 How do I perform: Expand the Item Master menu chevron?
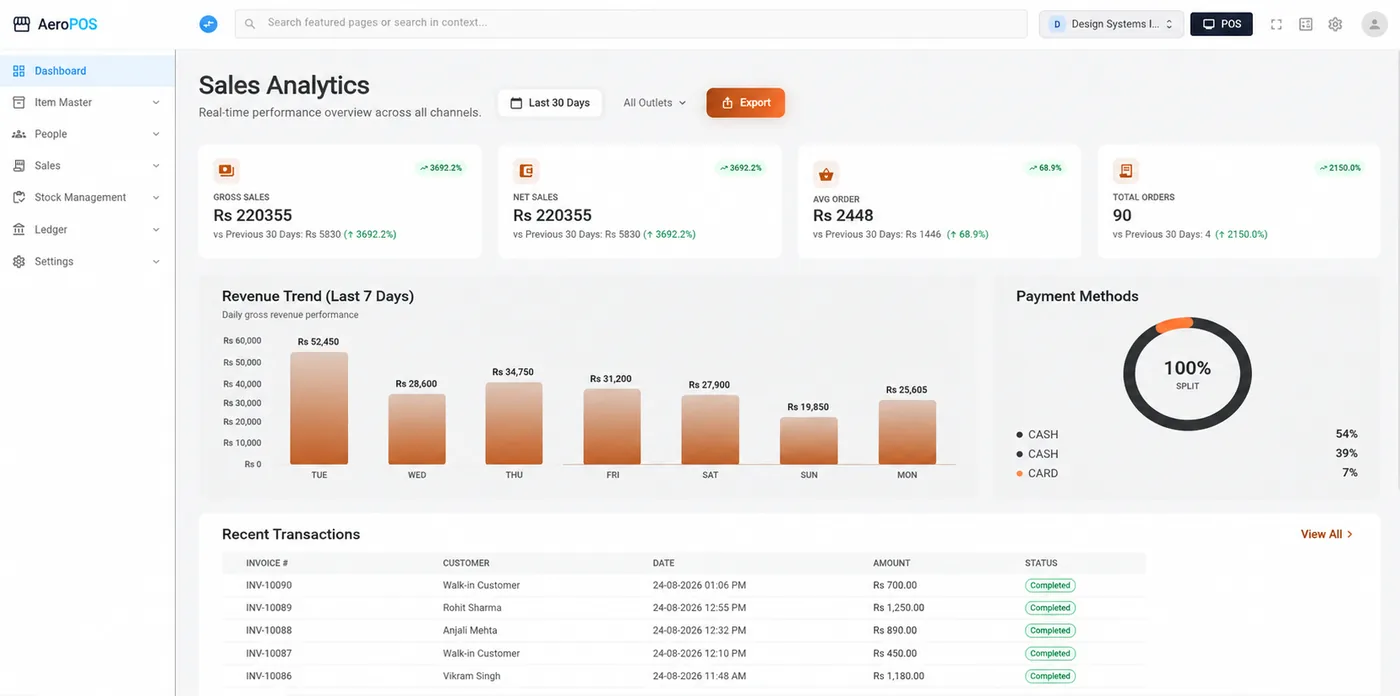156,102
